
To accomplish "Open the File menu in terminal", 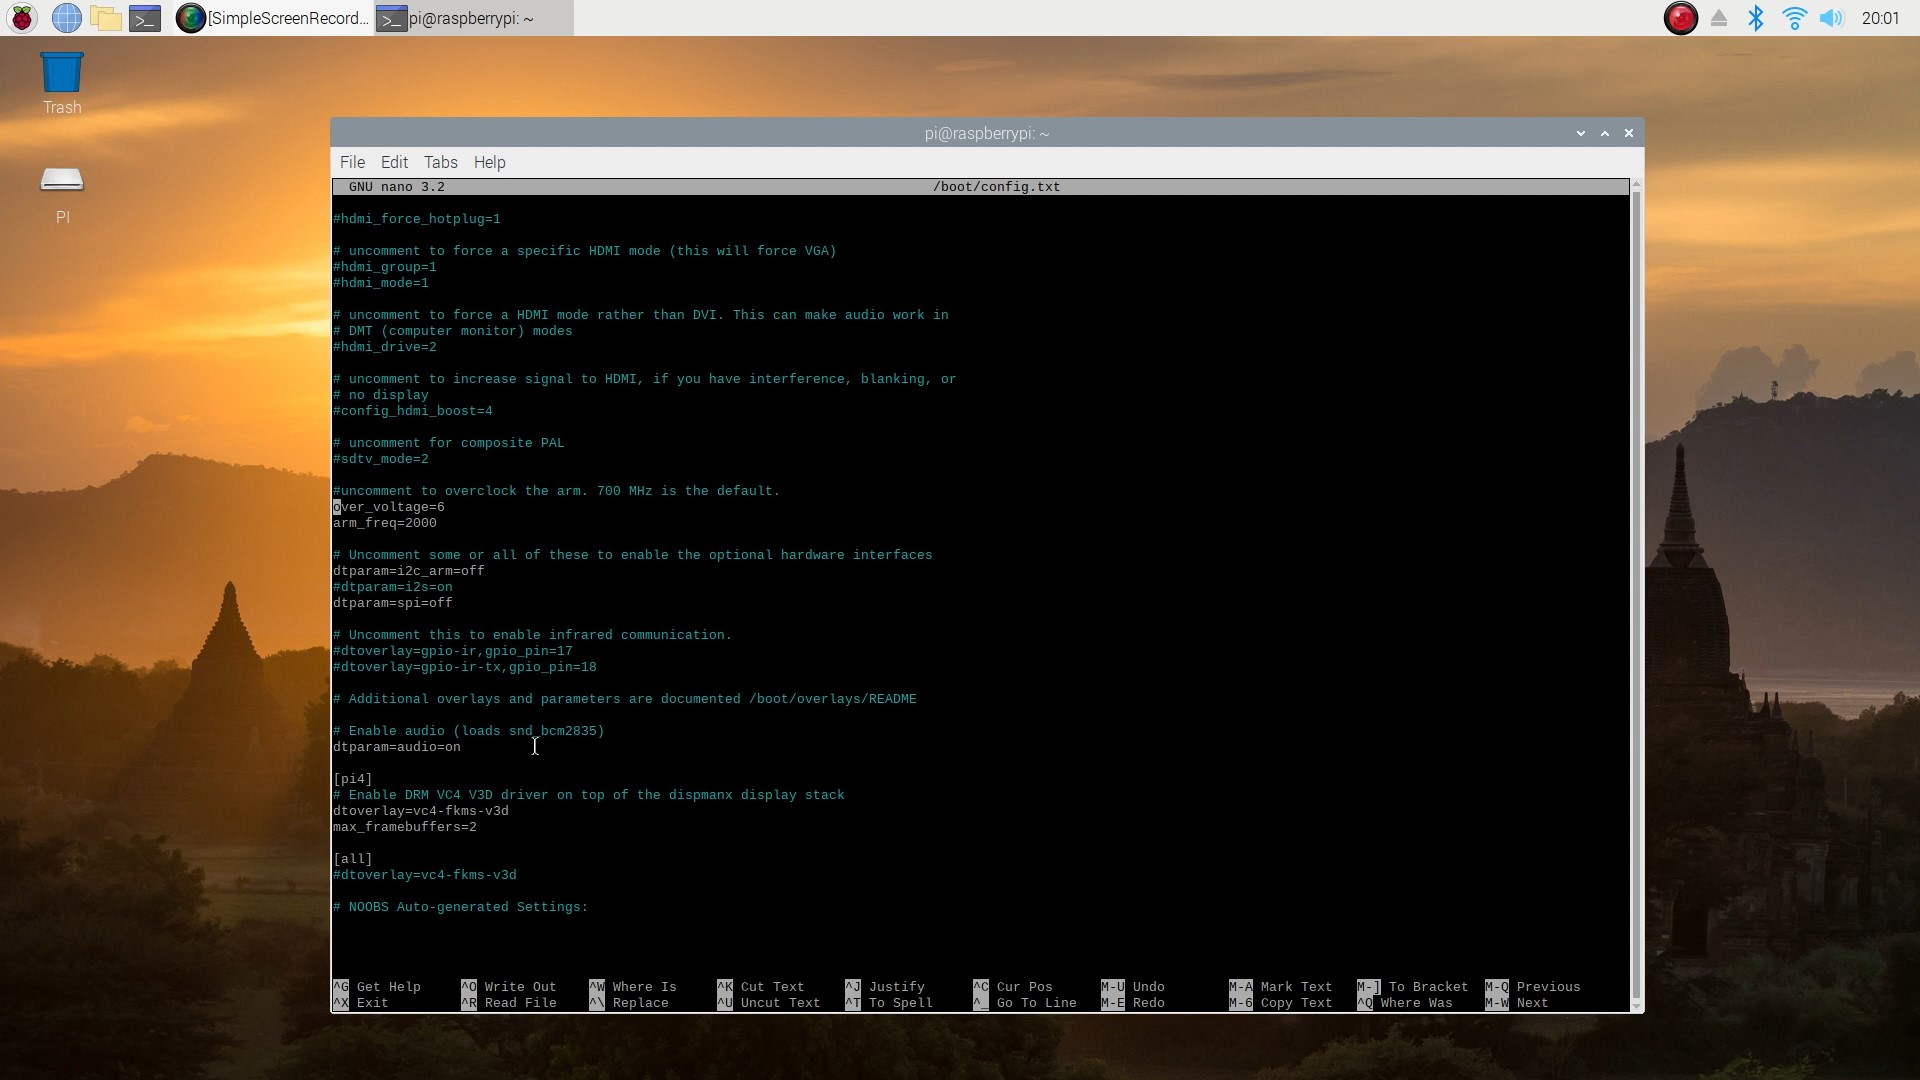I will coord(352,162).
